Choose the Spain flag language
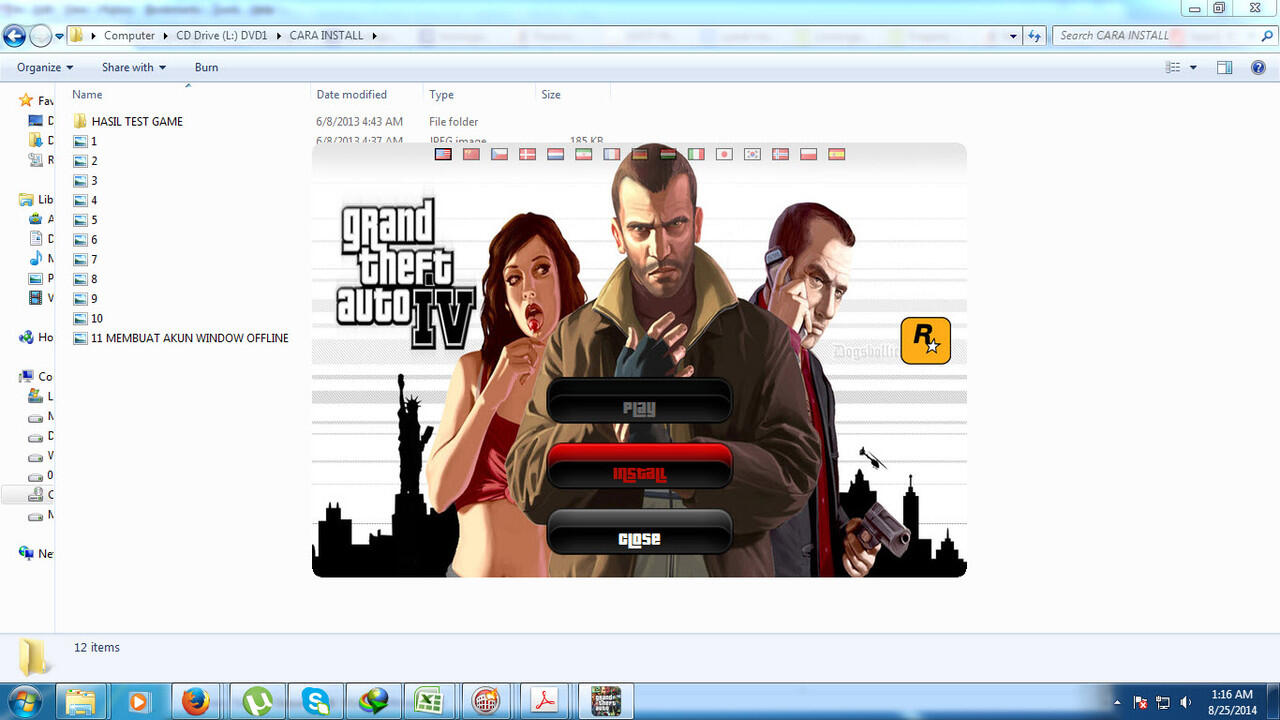 pos(836,154)
